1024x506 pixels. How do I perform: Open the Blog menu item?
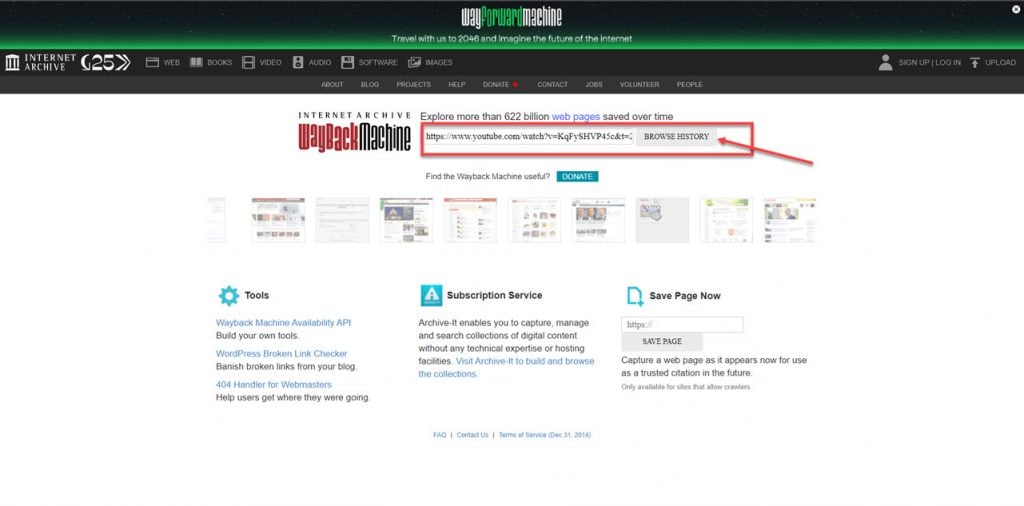[370, 85]
